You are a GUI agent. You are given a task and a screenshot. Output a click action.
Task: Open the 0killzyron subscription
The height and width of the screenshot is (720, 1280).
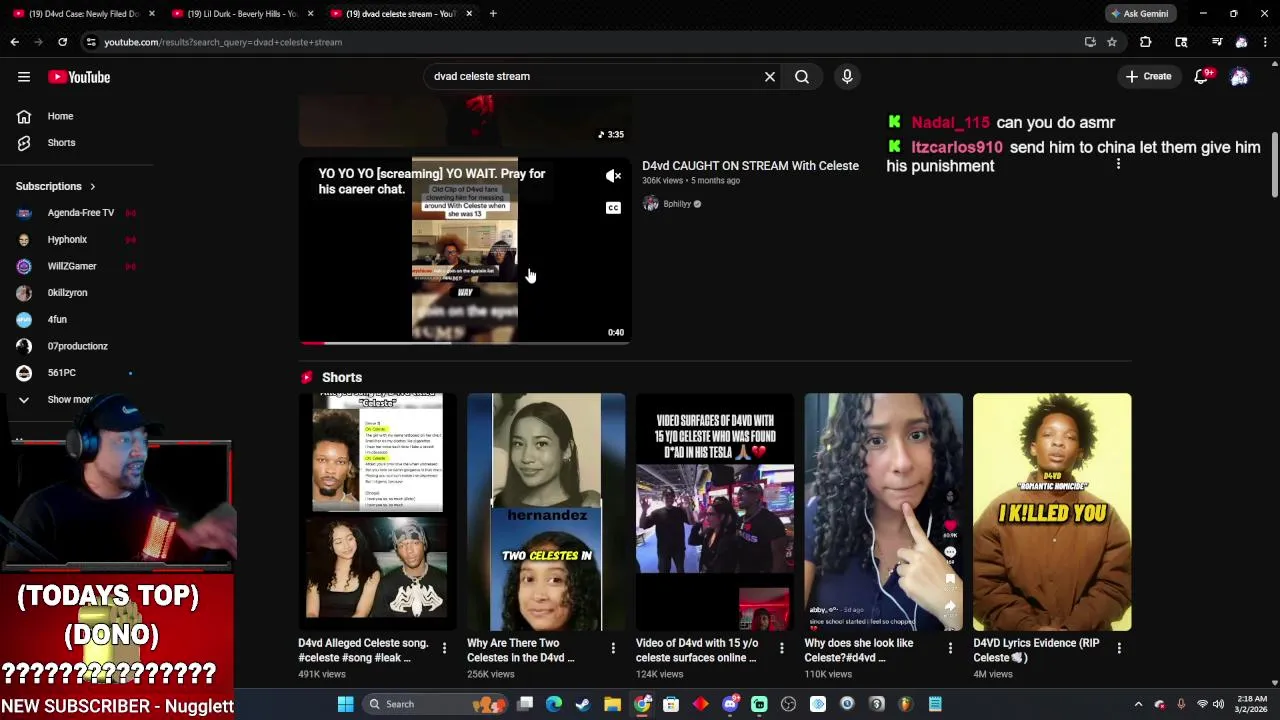tap(67, 292)
